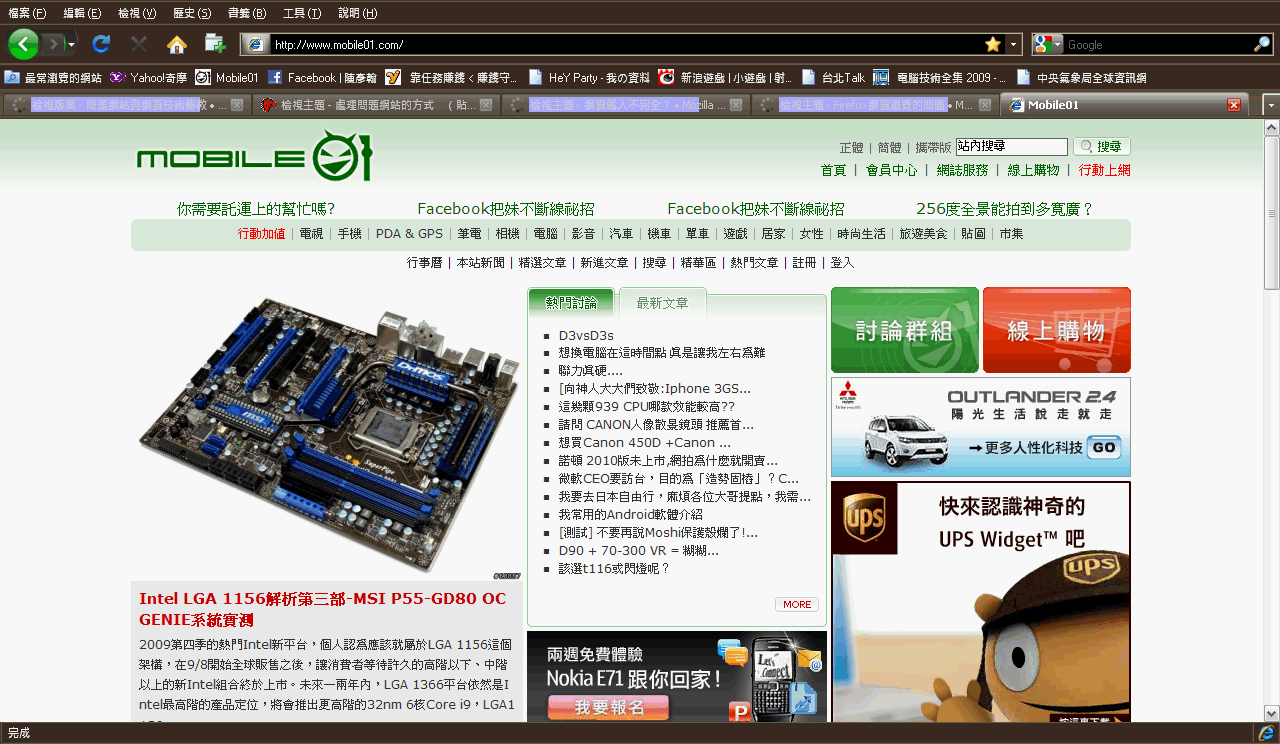This screenshot has width=1280, height=744.
Task: Click the motherboard article photo
Action: coord(328,438)
